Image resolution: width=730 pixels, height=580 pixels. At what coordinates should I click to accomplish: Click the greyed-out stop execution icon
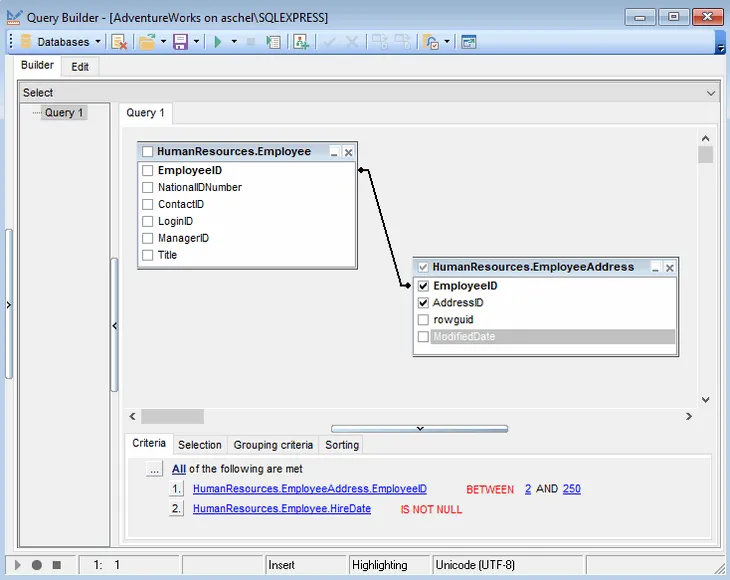[250, 42]
